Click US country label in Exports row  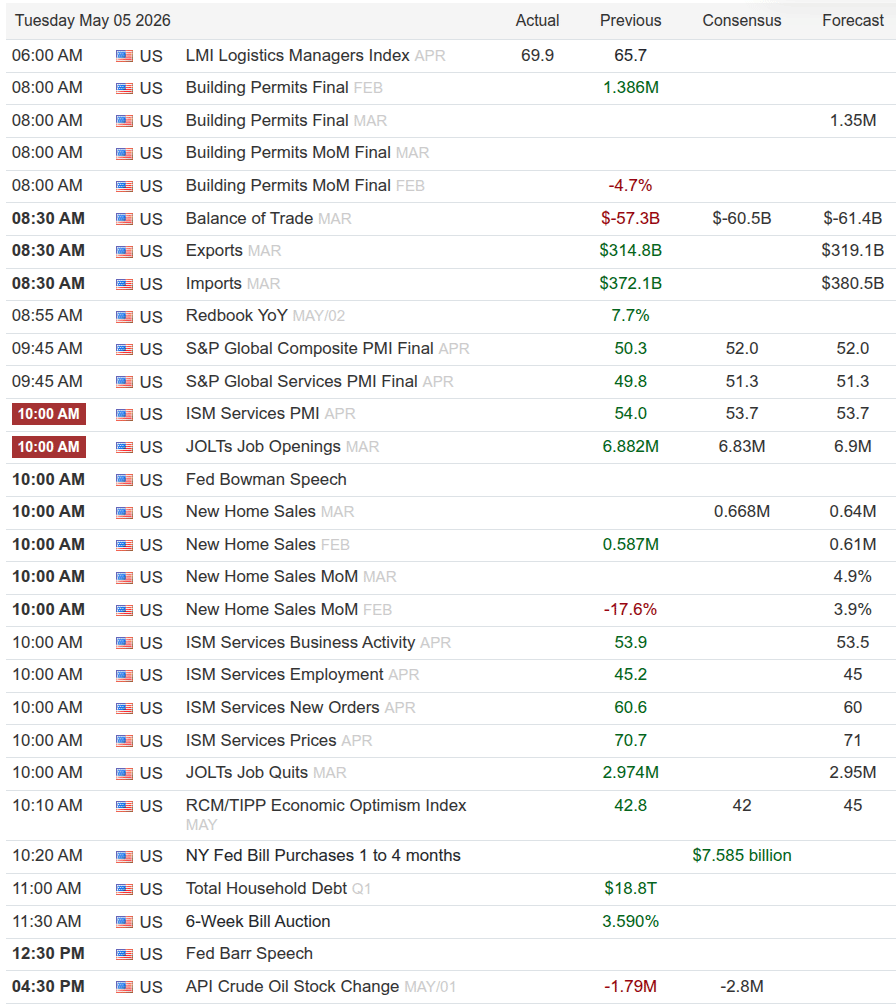(151, 252)
